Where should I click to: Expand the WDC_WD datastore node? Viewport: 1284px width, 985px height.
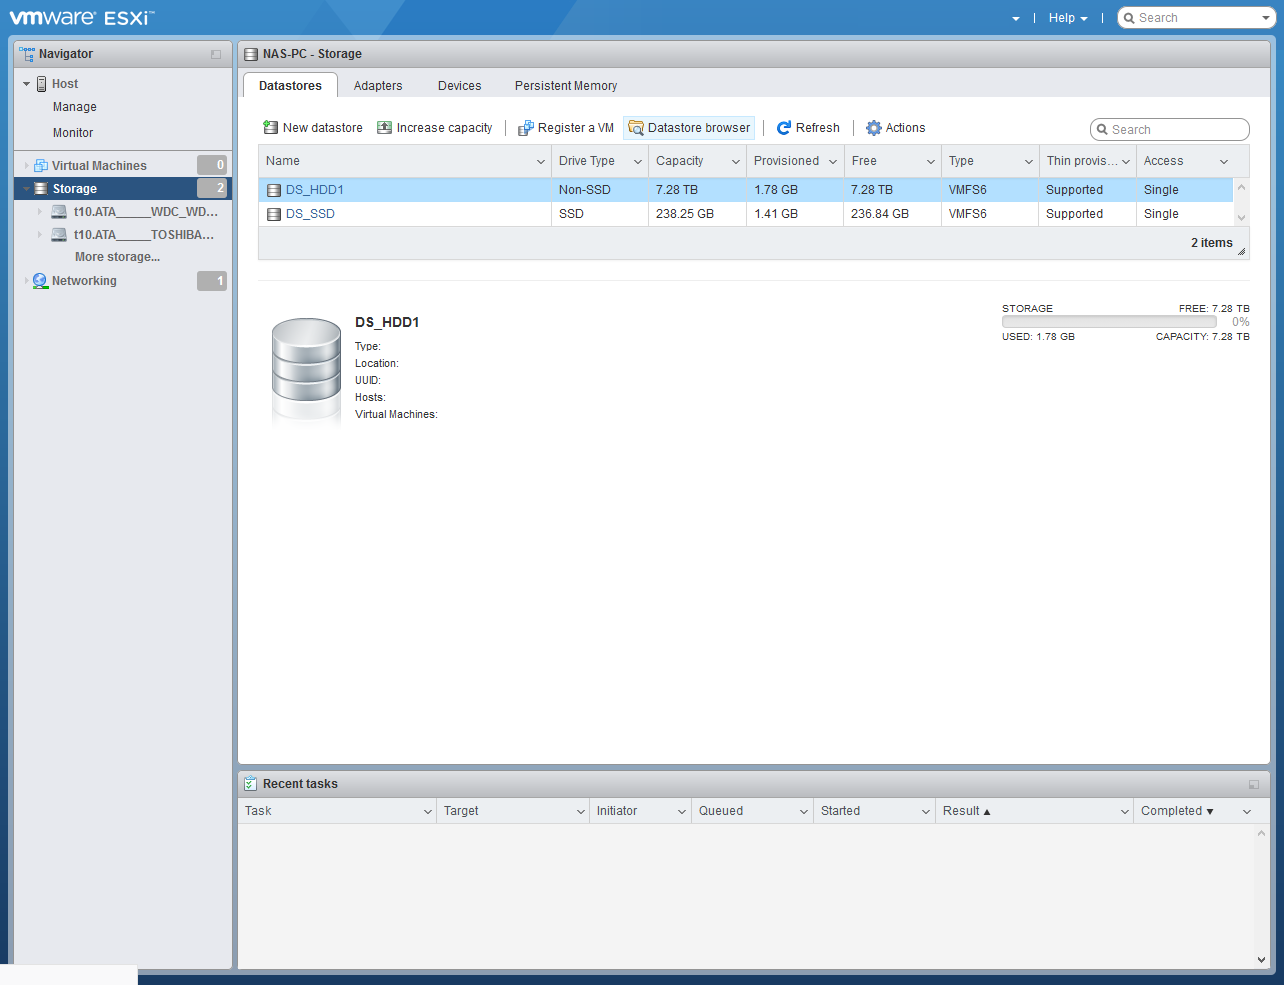(40, 212)
